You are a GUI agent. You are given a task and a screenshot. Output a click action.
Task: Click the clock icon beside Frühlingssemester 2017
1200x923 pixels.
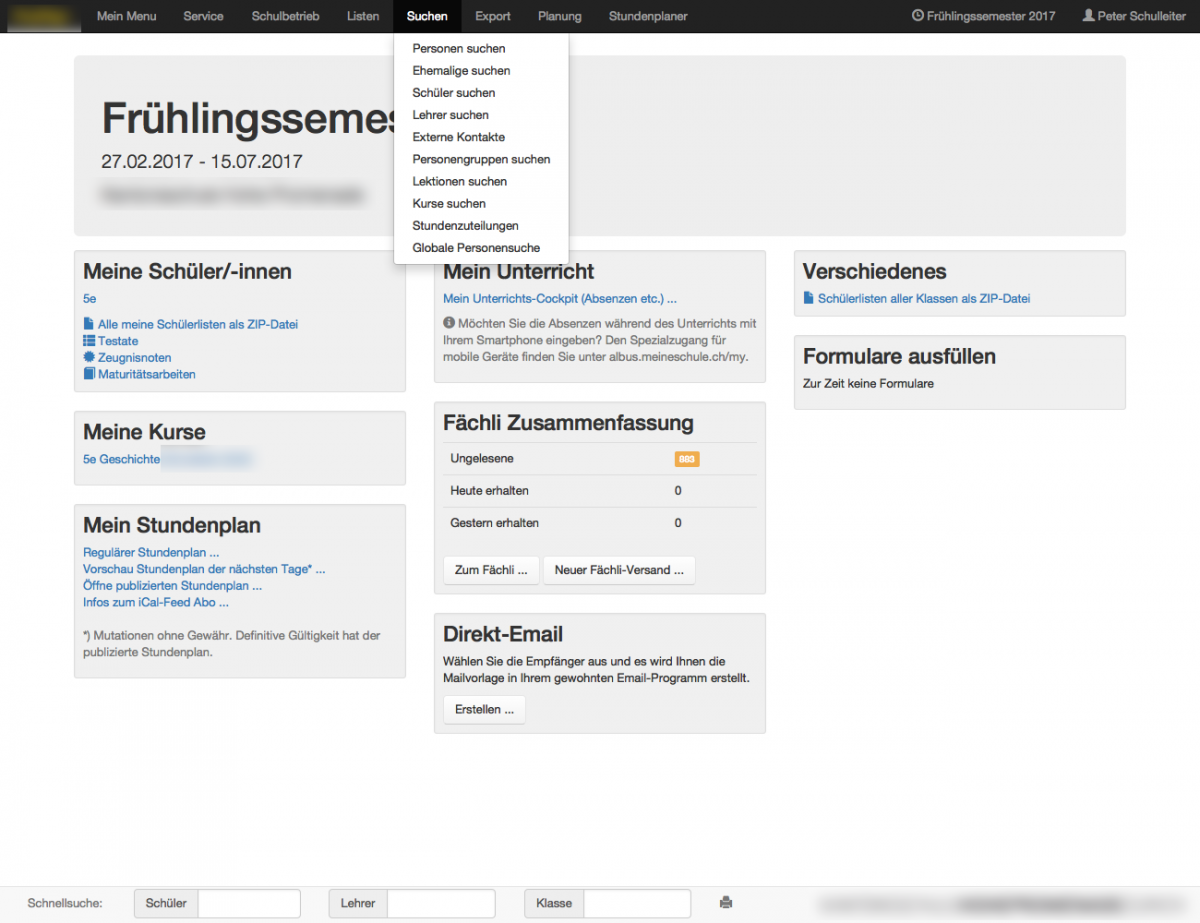click(x=918, y=16)
